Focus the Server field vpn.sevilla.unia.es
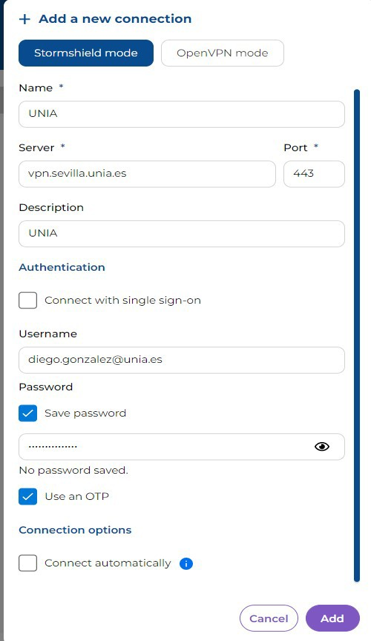This screenshot has width=371, height=641. tap(147, 174)
